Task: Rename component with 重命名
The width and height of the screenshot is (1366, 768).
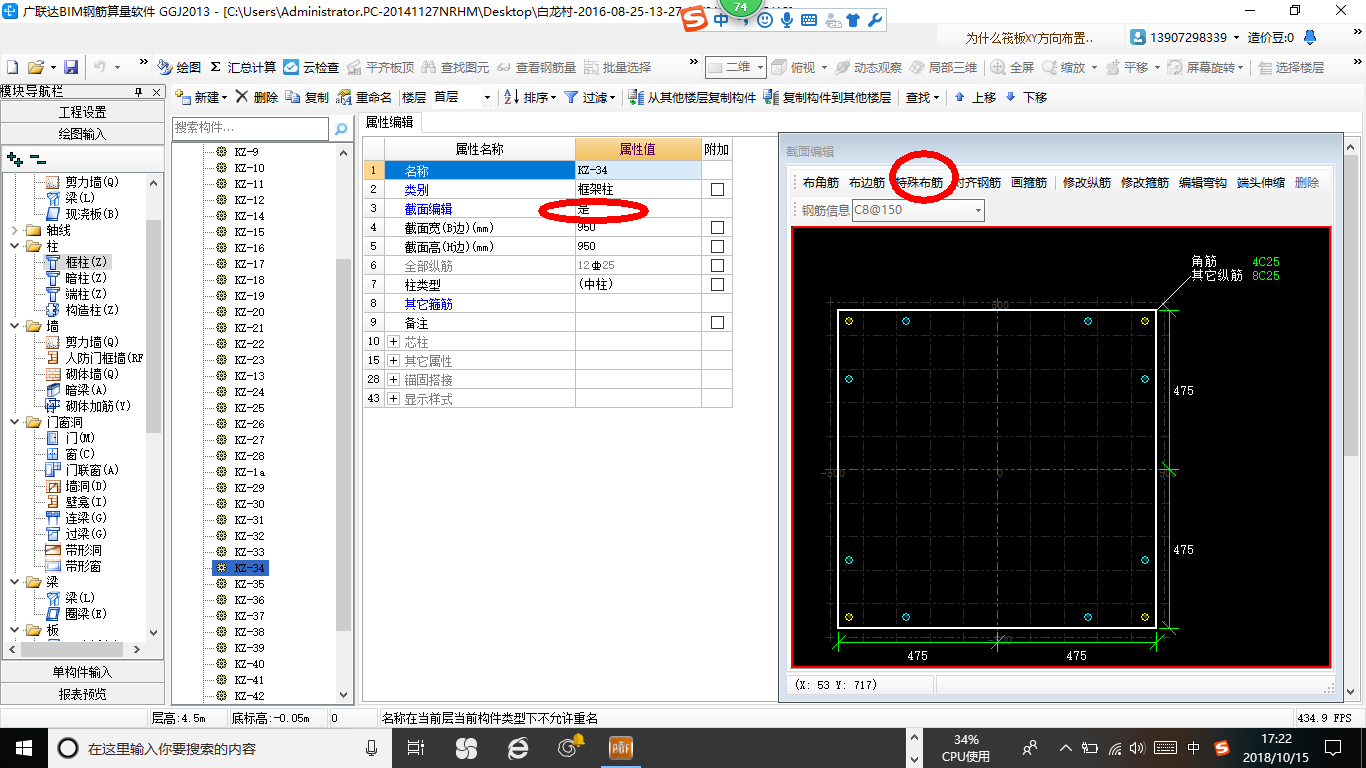Action: (x=365, y=97)
